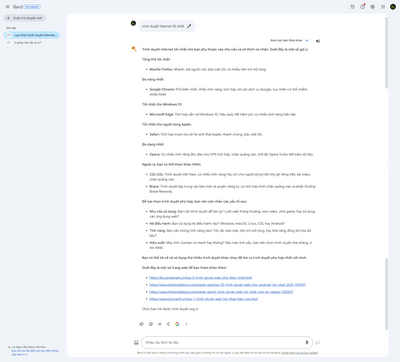Image resolution: width=400 pixels, height=362 pixels.
Task: Share the response via share icon
Action: click(168, 324)
